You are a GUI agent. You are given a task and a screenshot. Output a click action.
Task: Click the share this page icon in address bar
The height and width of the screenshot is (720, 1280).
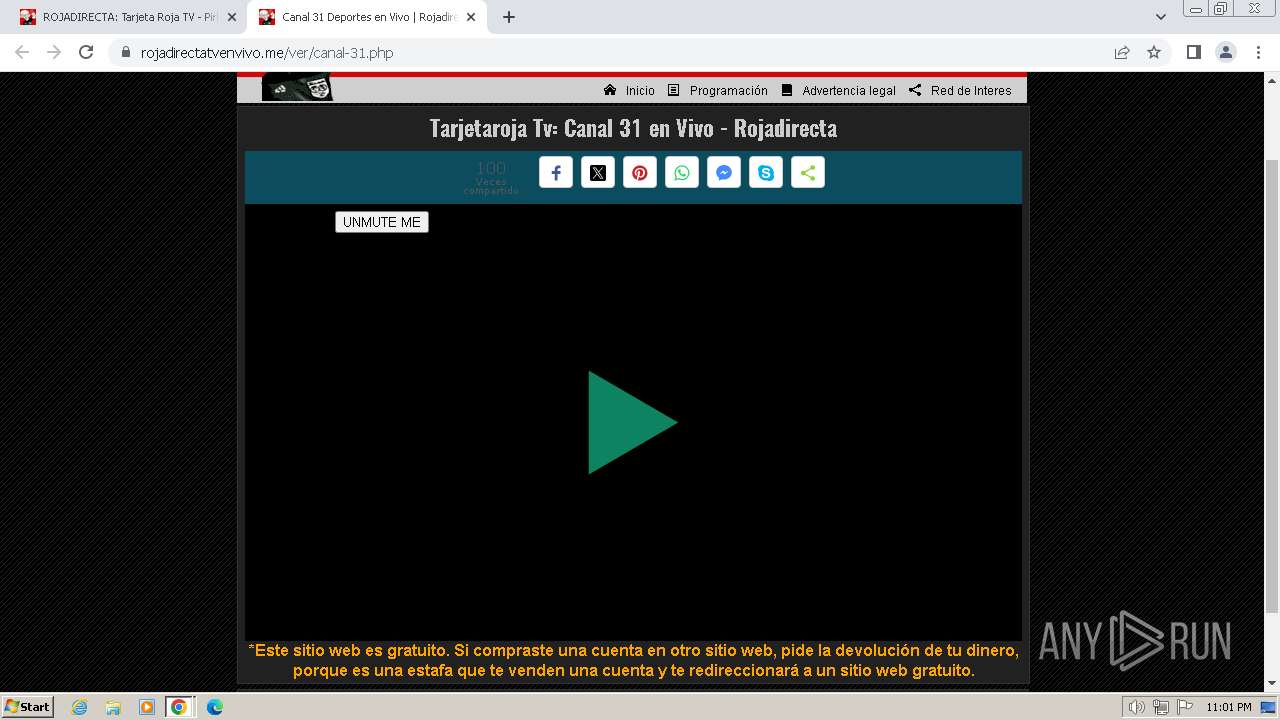(x=1122, y=53)
